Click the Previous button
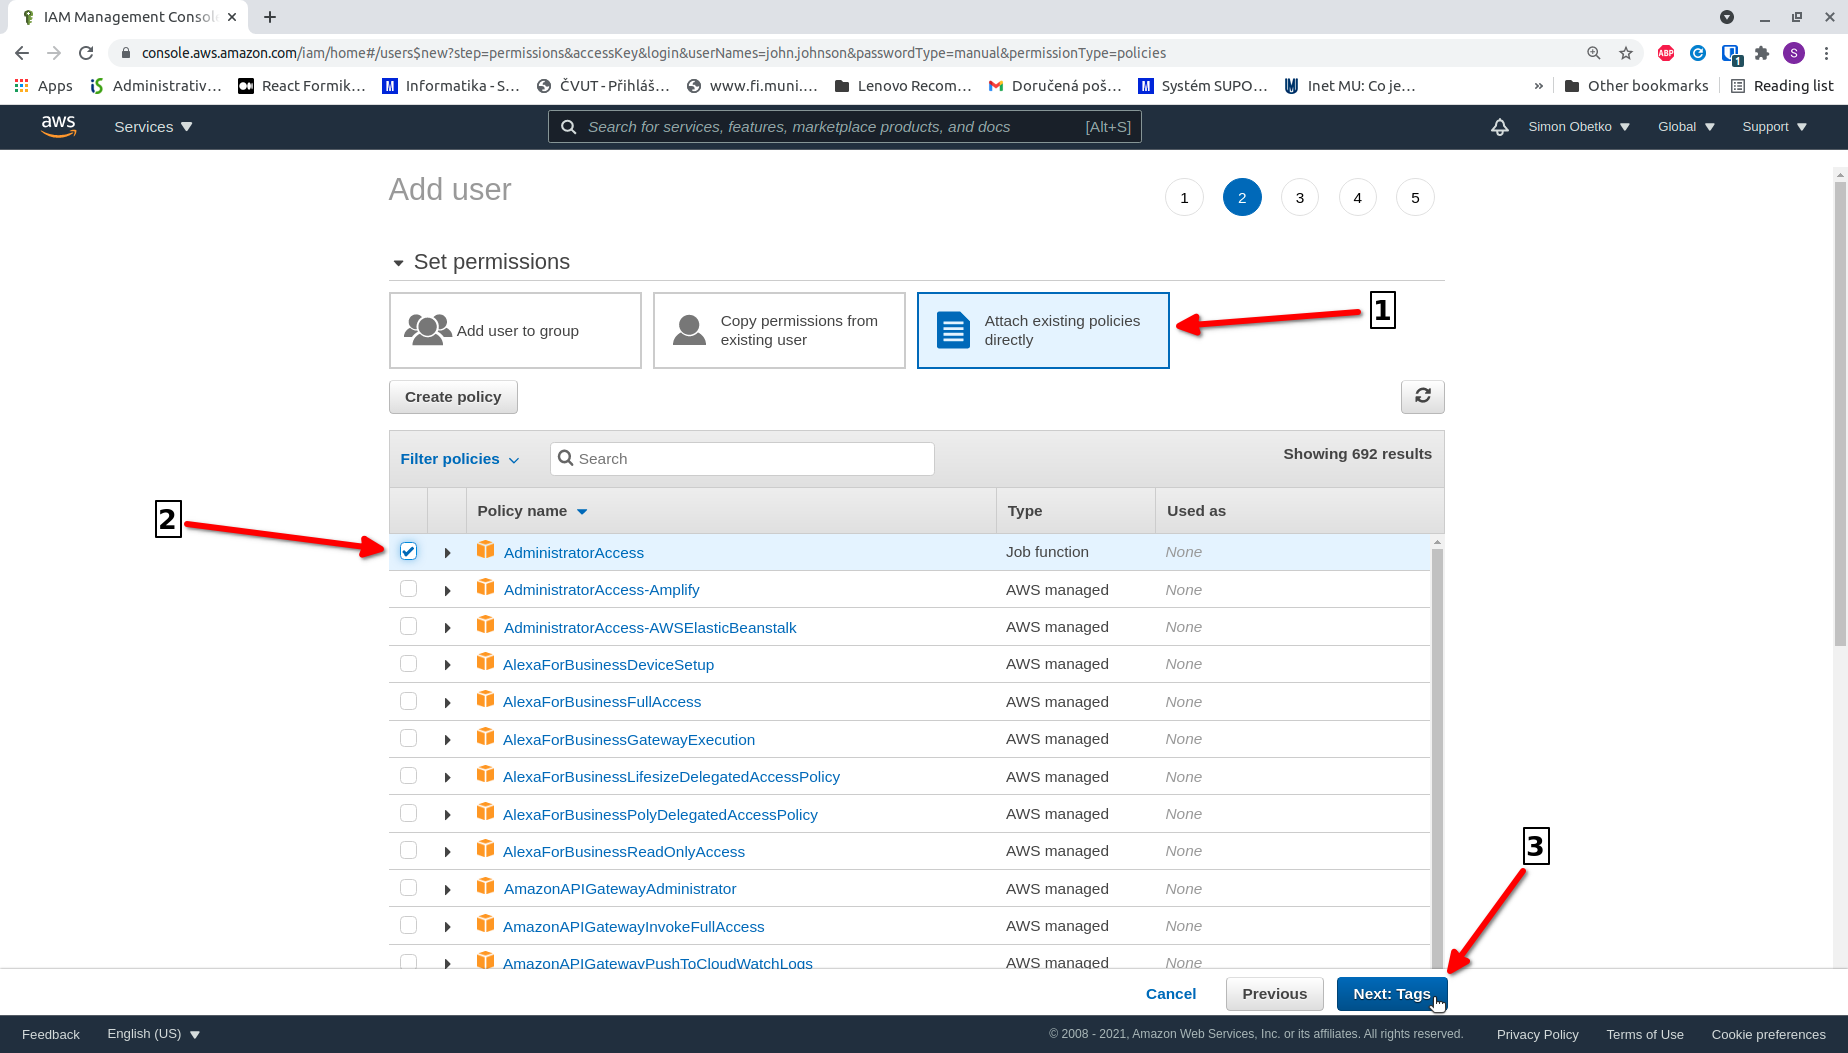1848x1053 pixels. coord(1274,994)
